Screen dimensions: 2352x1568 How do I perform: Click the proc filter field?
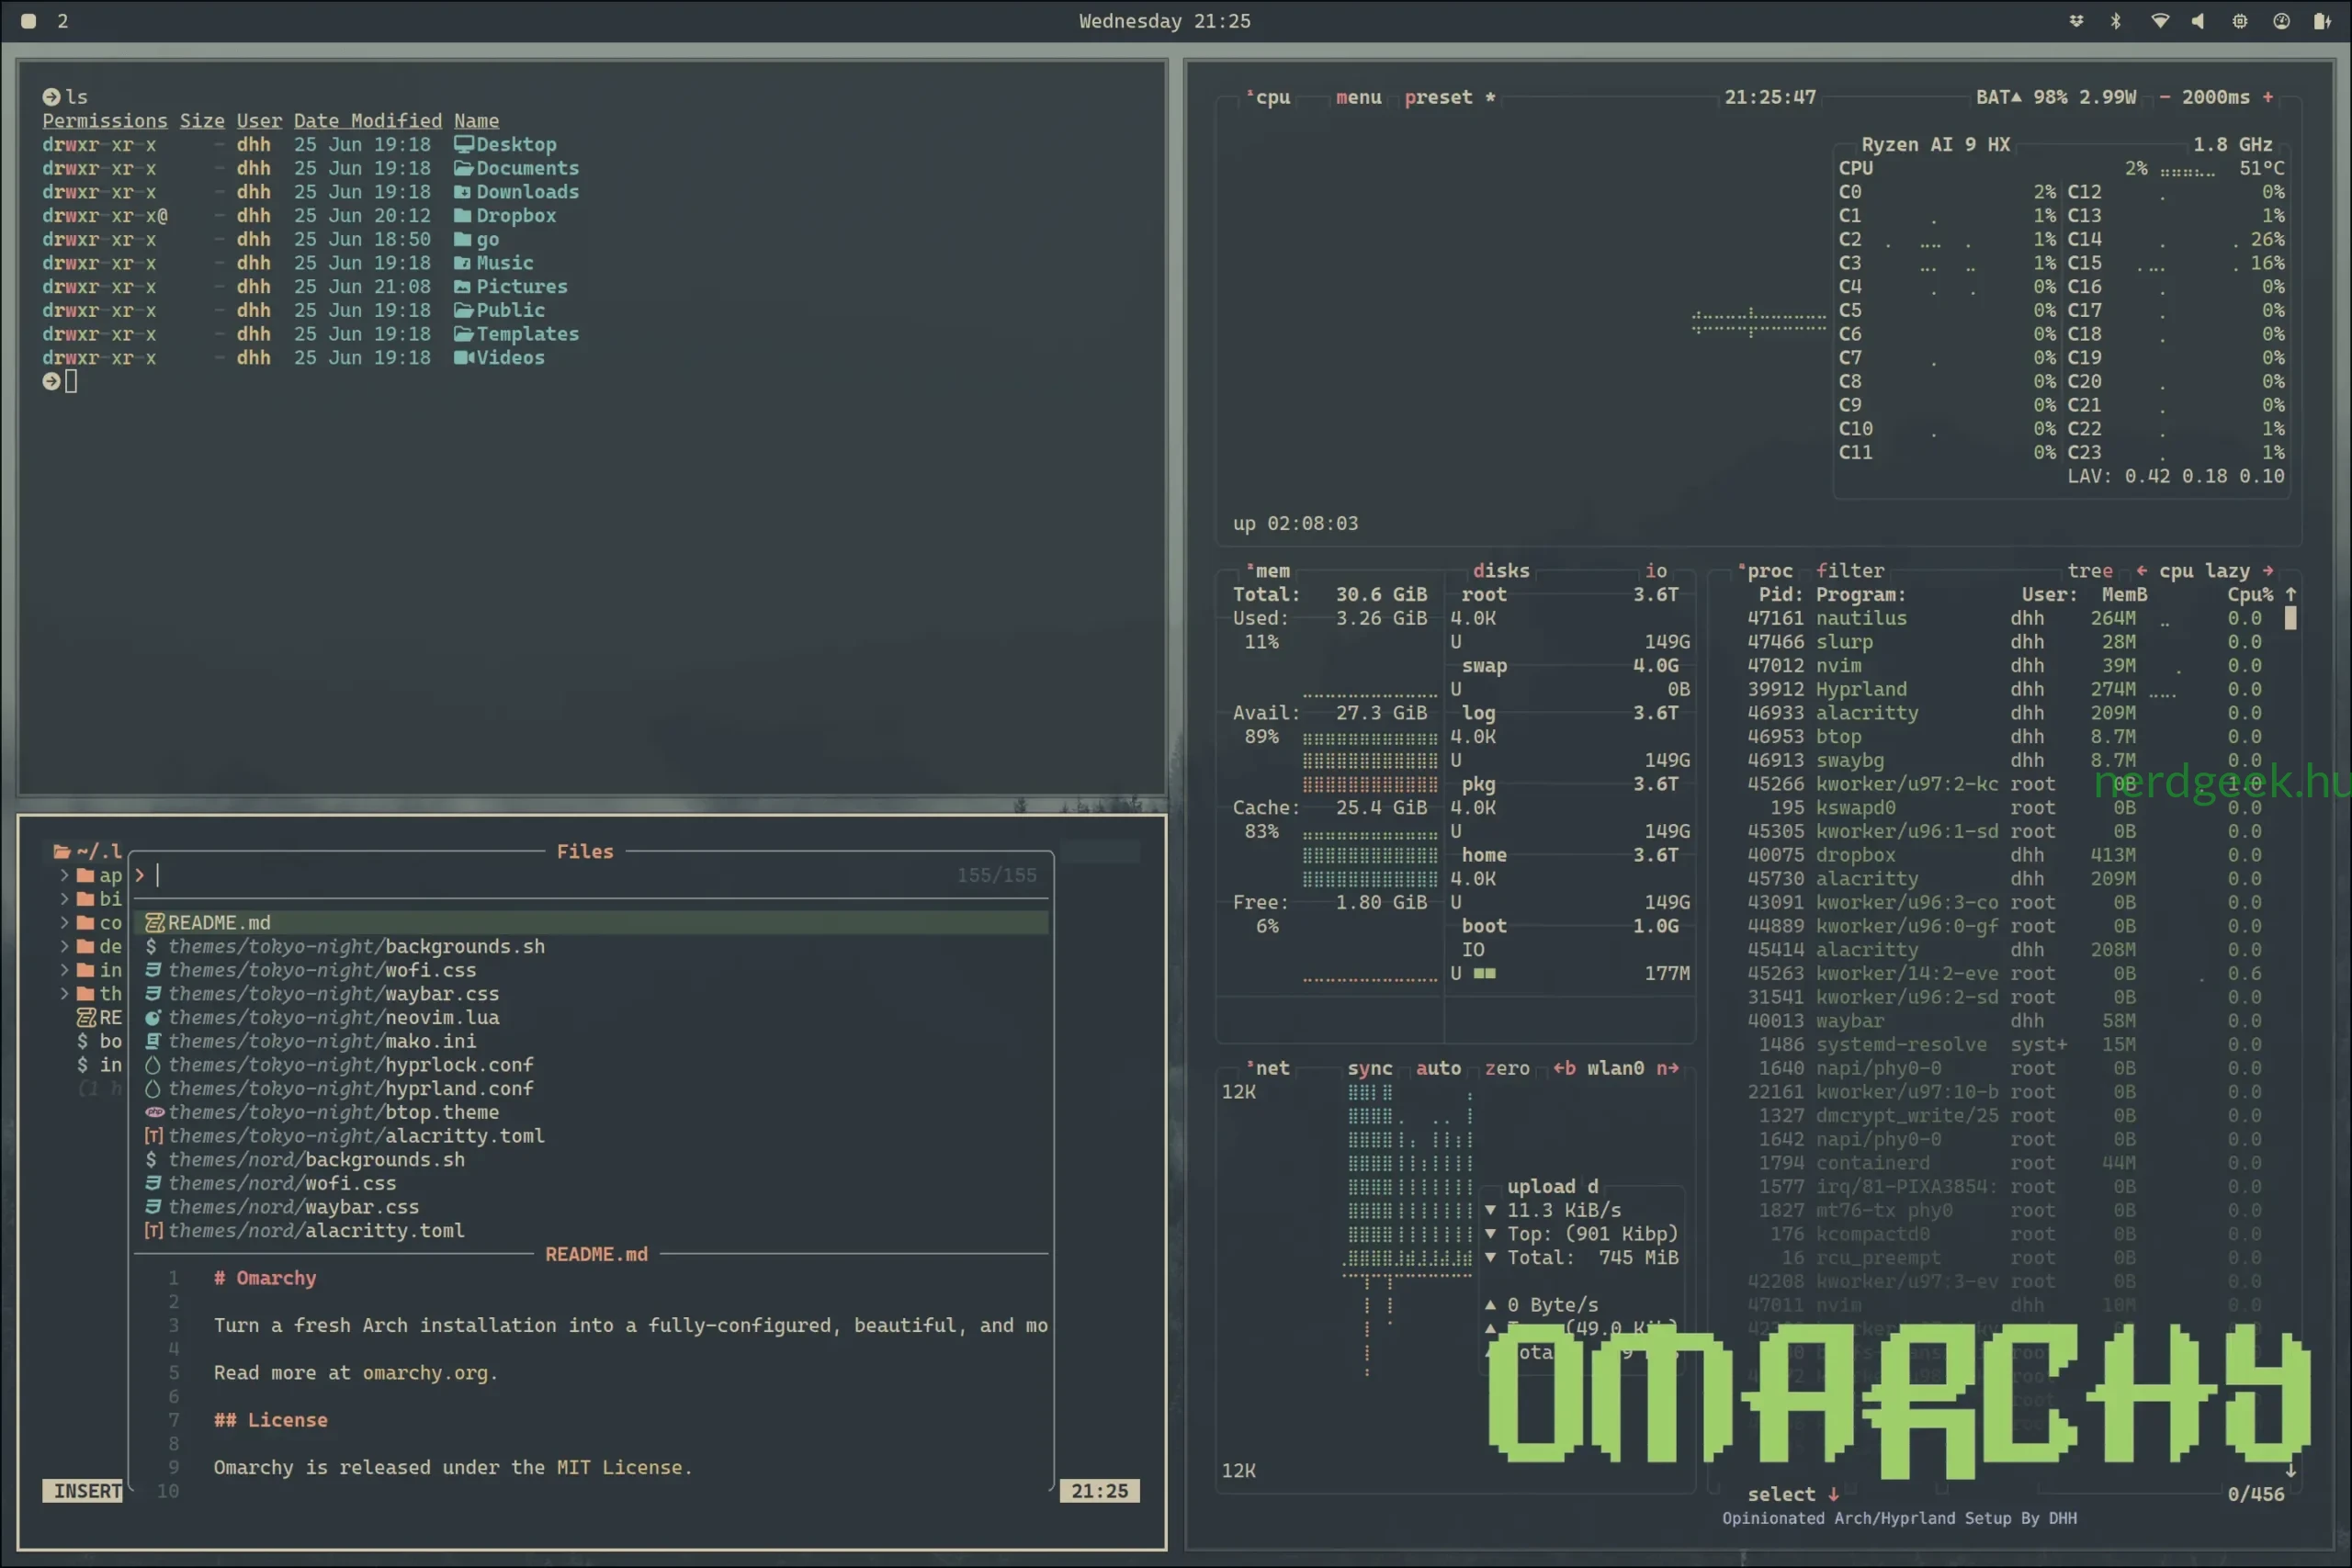click(1850, 571)
